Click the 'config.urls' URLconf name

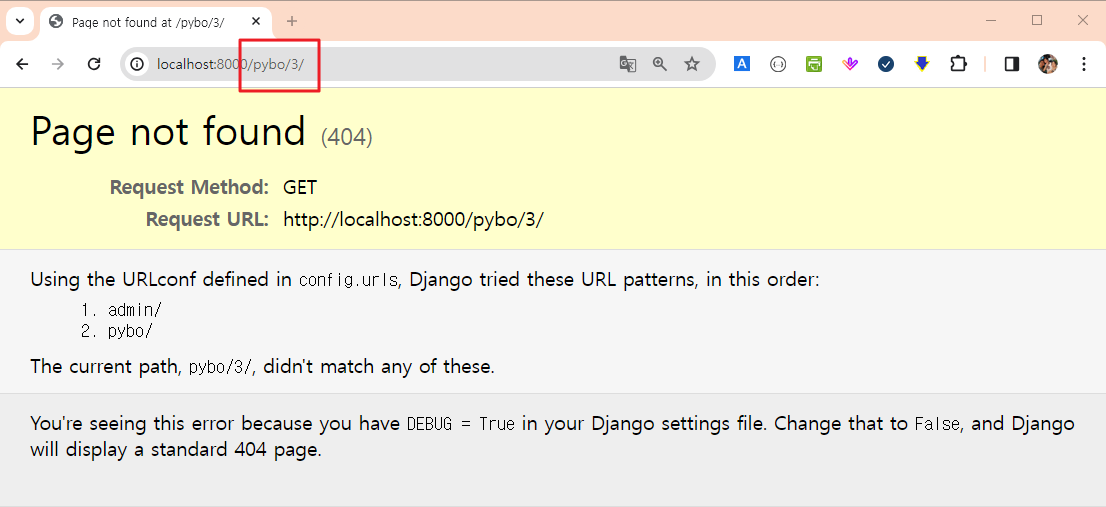(x=349, y=281)
